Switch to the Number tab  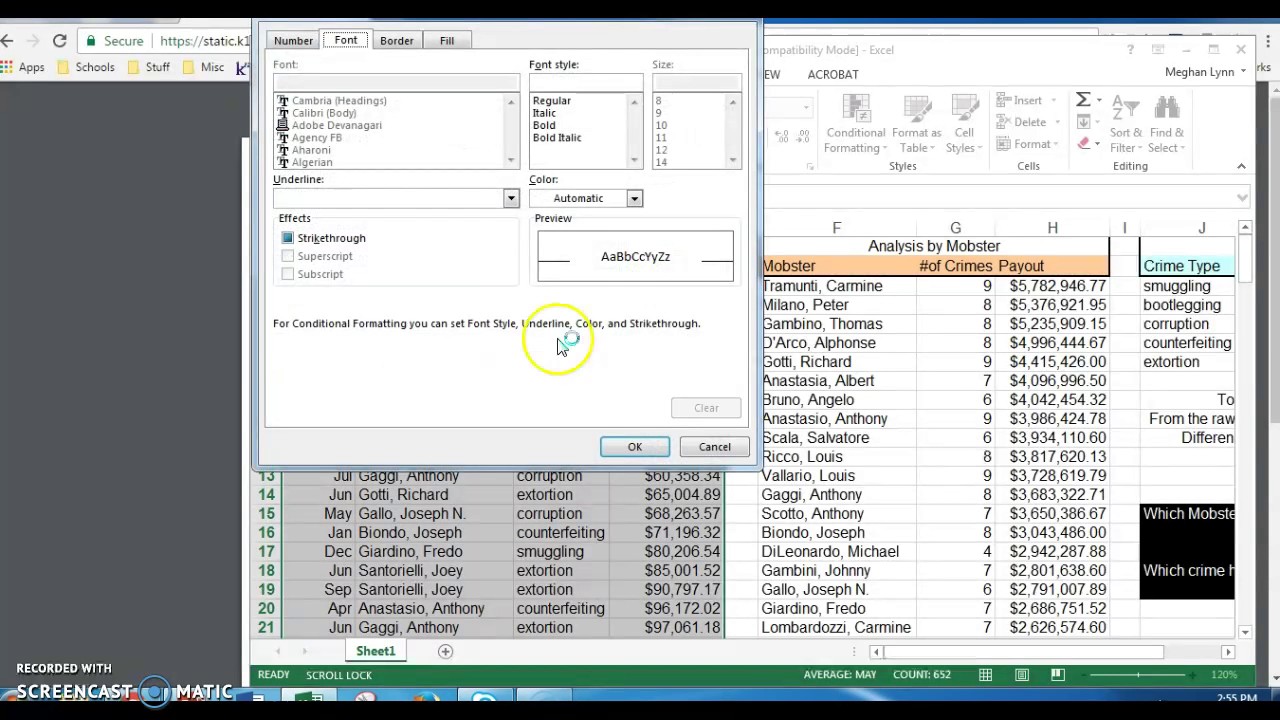pyautogui.click(x=293, y=41)
